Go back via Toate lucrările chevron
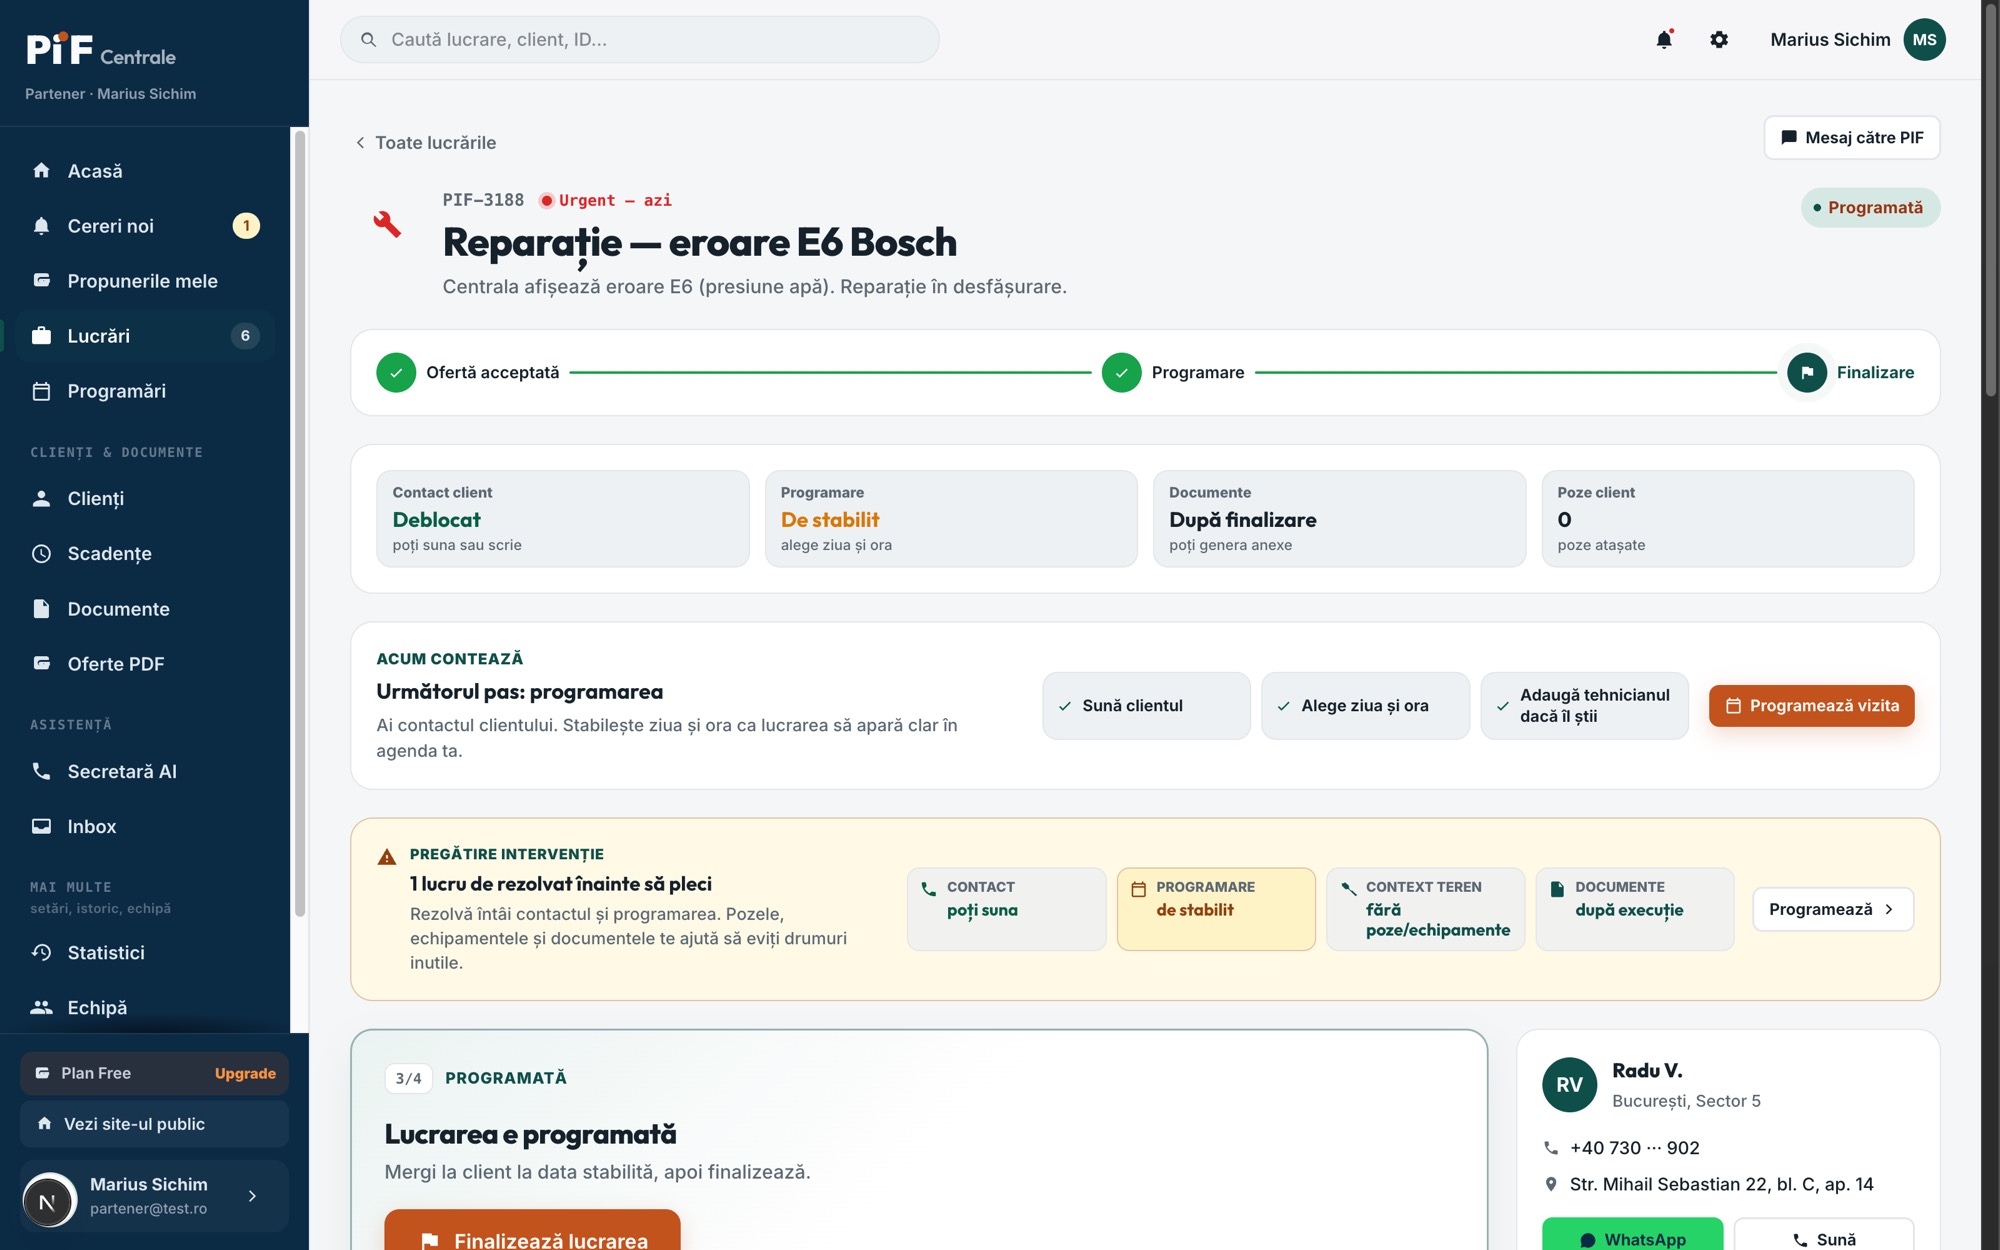 (360, 143)
